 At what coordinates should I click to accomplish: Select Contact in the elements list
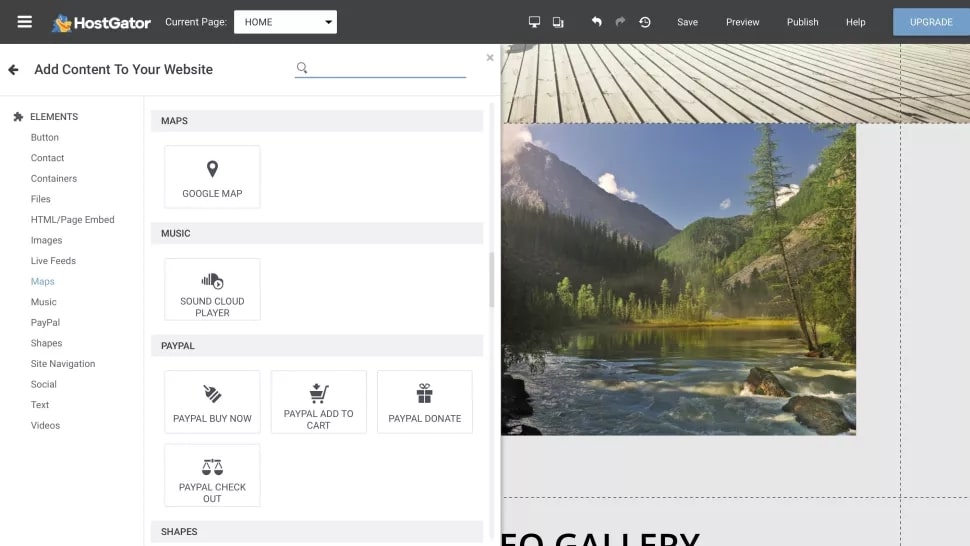point(47,158)
